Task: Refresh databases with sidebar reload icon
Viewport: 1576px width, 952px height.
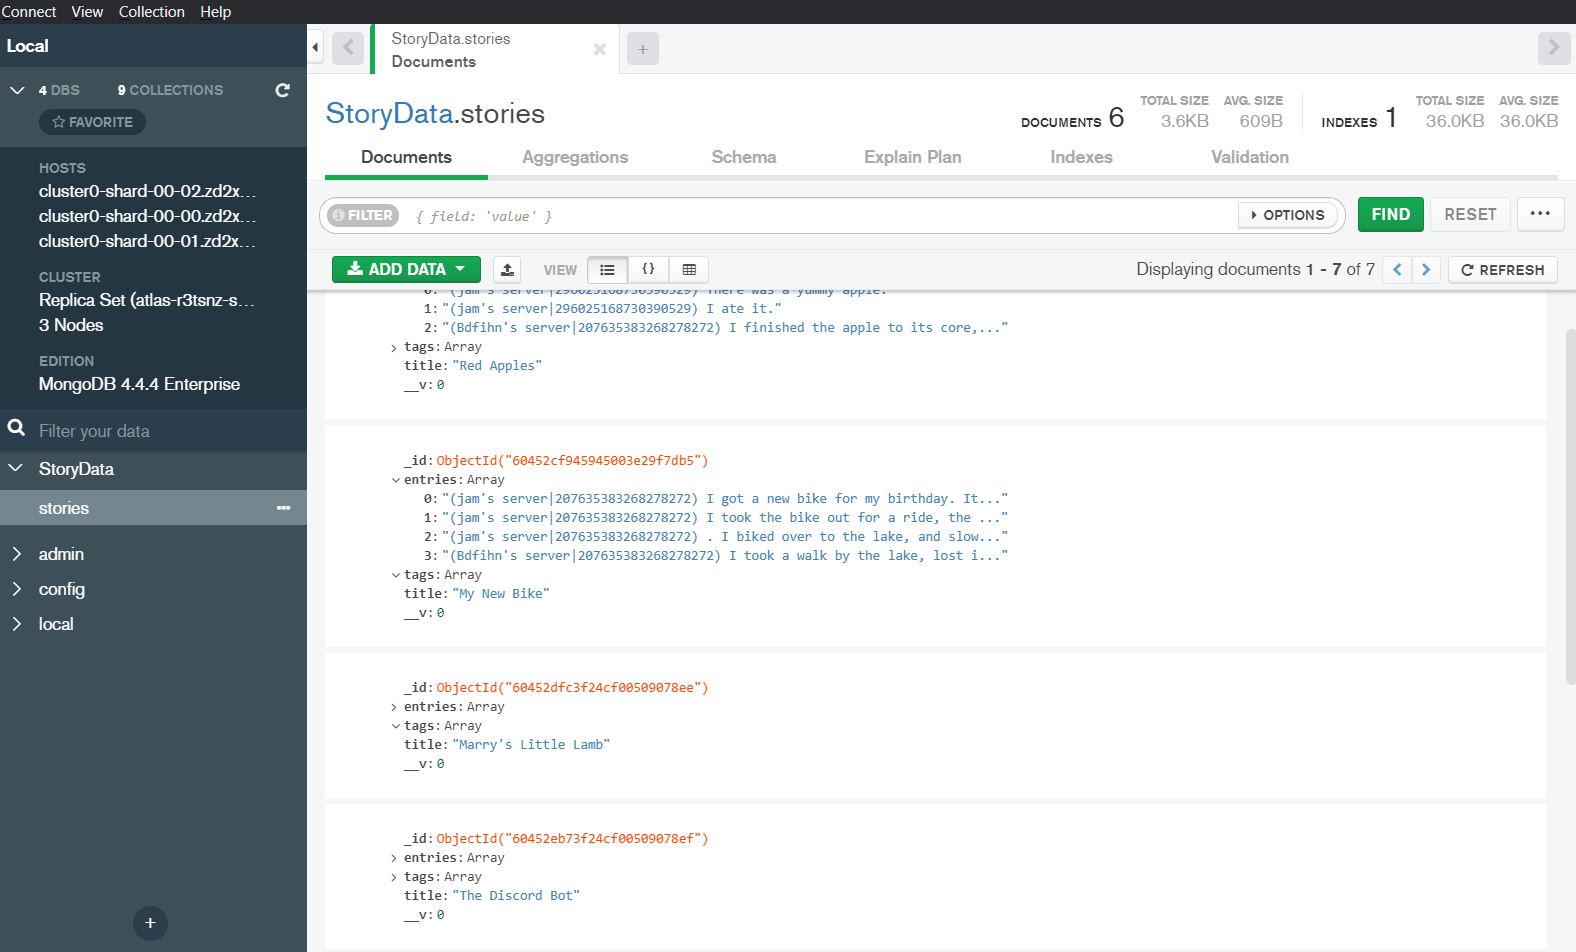Action: click(x=283, y=90)
